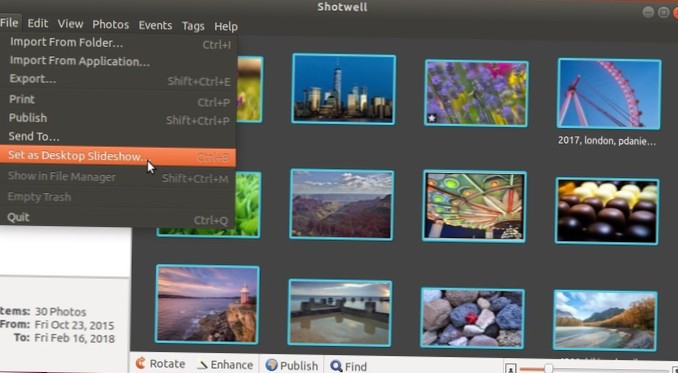The image size is (678, 373).
Task: Select the purple flowers photo
Action: tap(476, 93)
